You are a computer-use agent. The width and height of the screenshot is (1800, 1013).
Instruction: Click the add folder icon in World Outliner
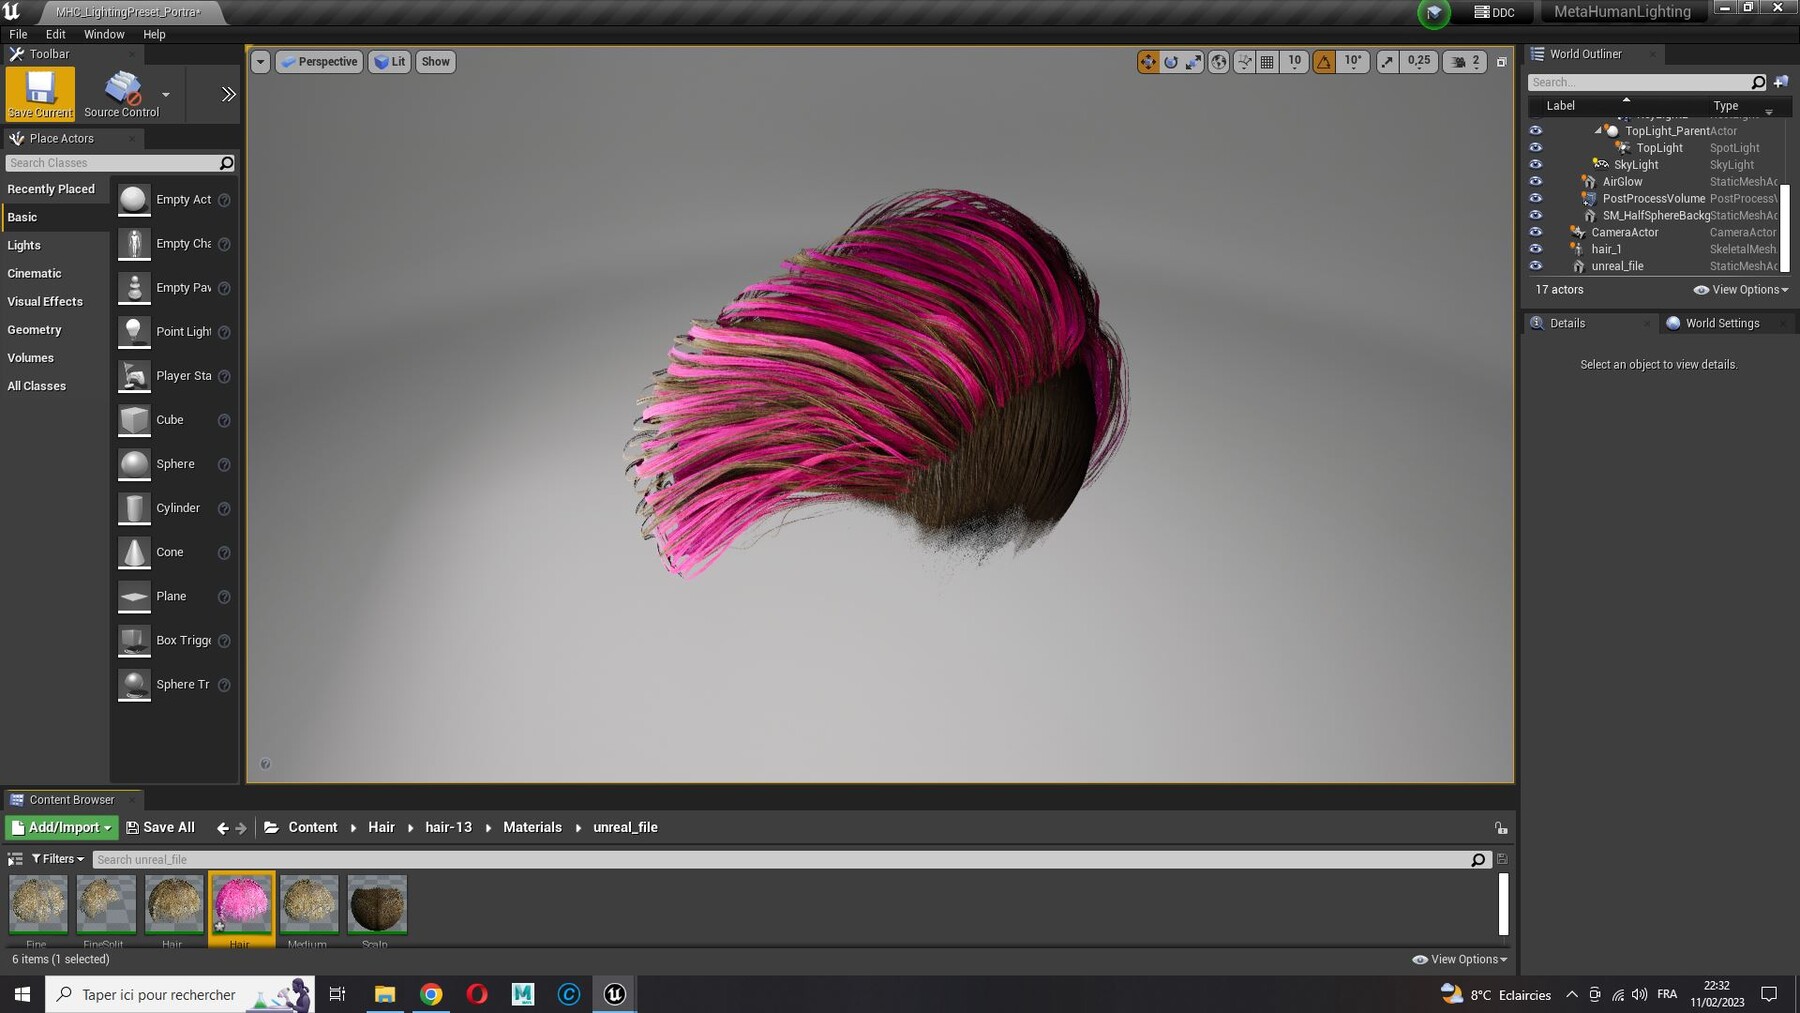click(1781, 82)
